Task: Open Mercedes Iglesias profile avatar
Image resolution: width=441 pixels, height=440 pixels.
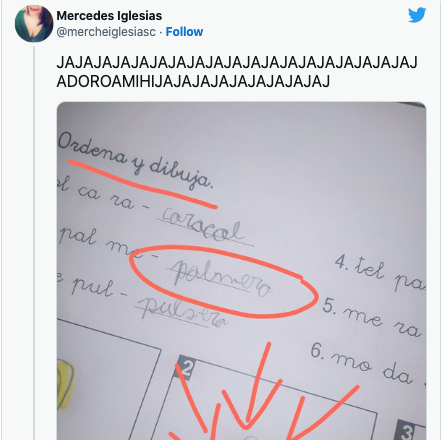Action: pos(34,24)
